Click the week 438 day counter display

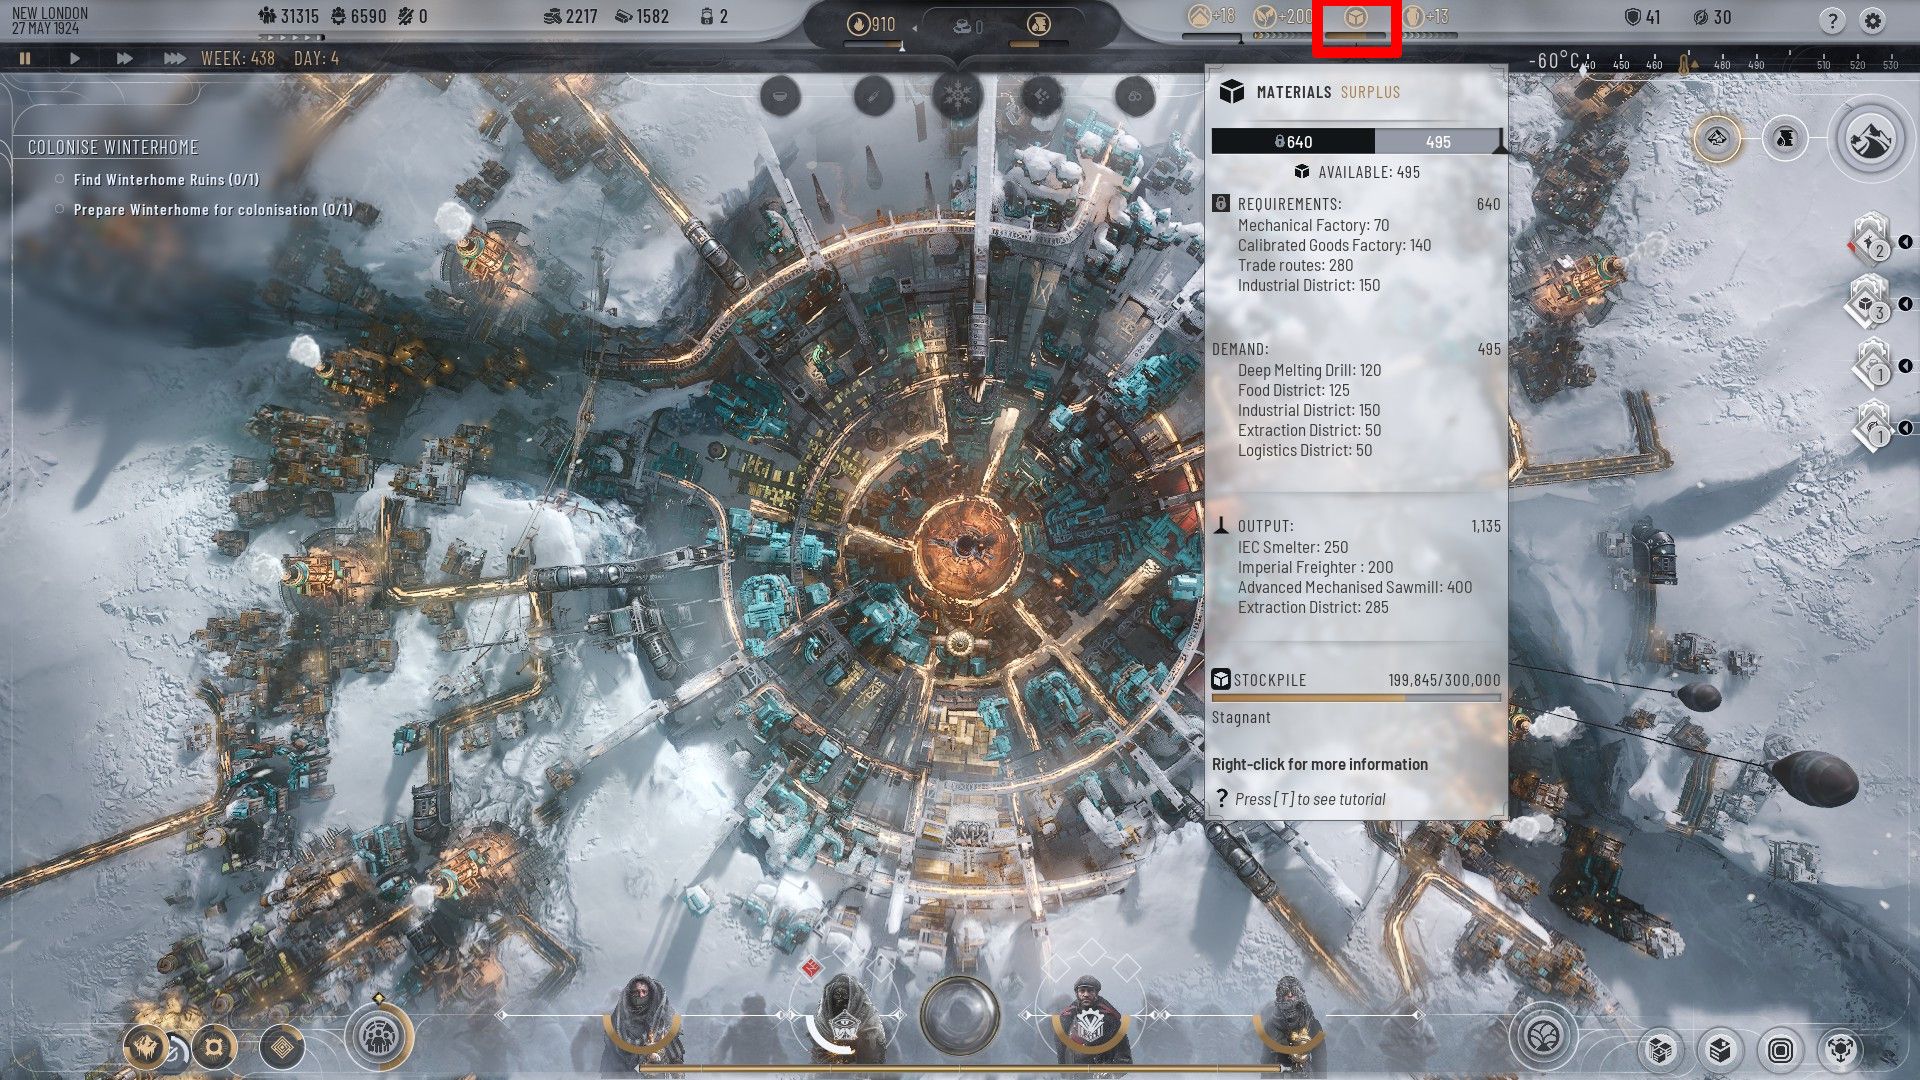click(266, 58)
